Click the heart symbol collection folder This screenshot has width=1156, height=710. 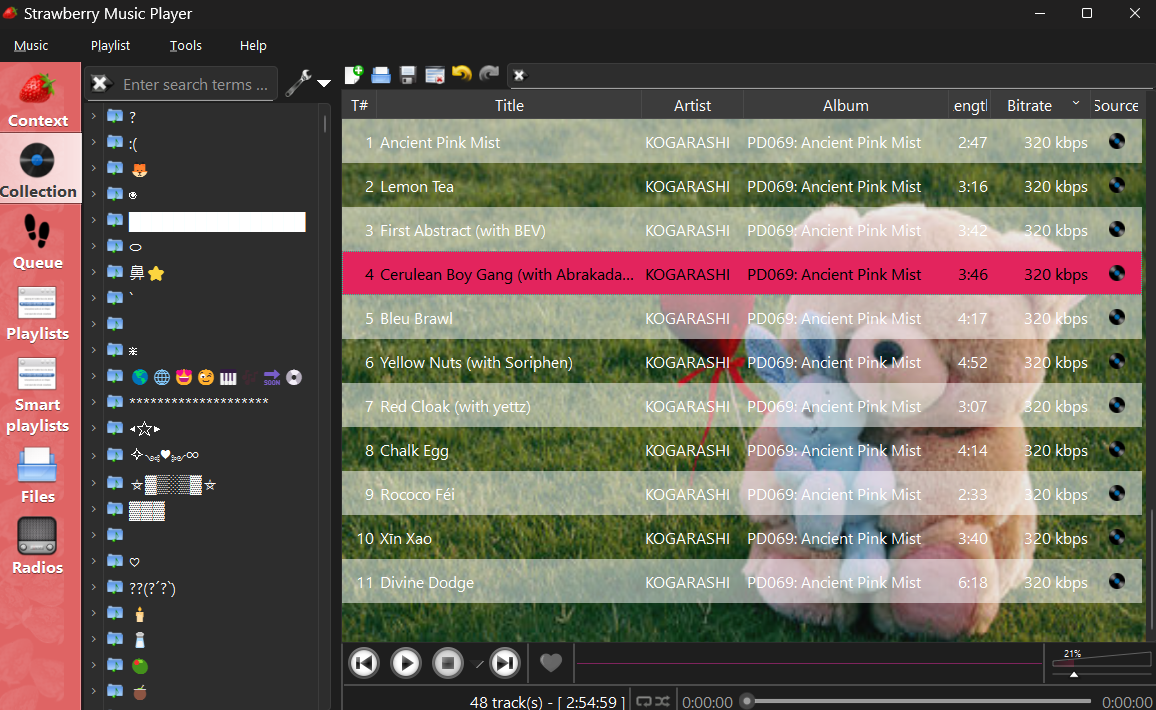point(134,562)
